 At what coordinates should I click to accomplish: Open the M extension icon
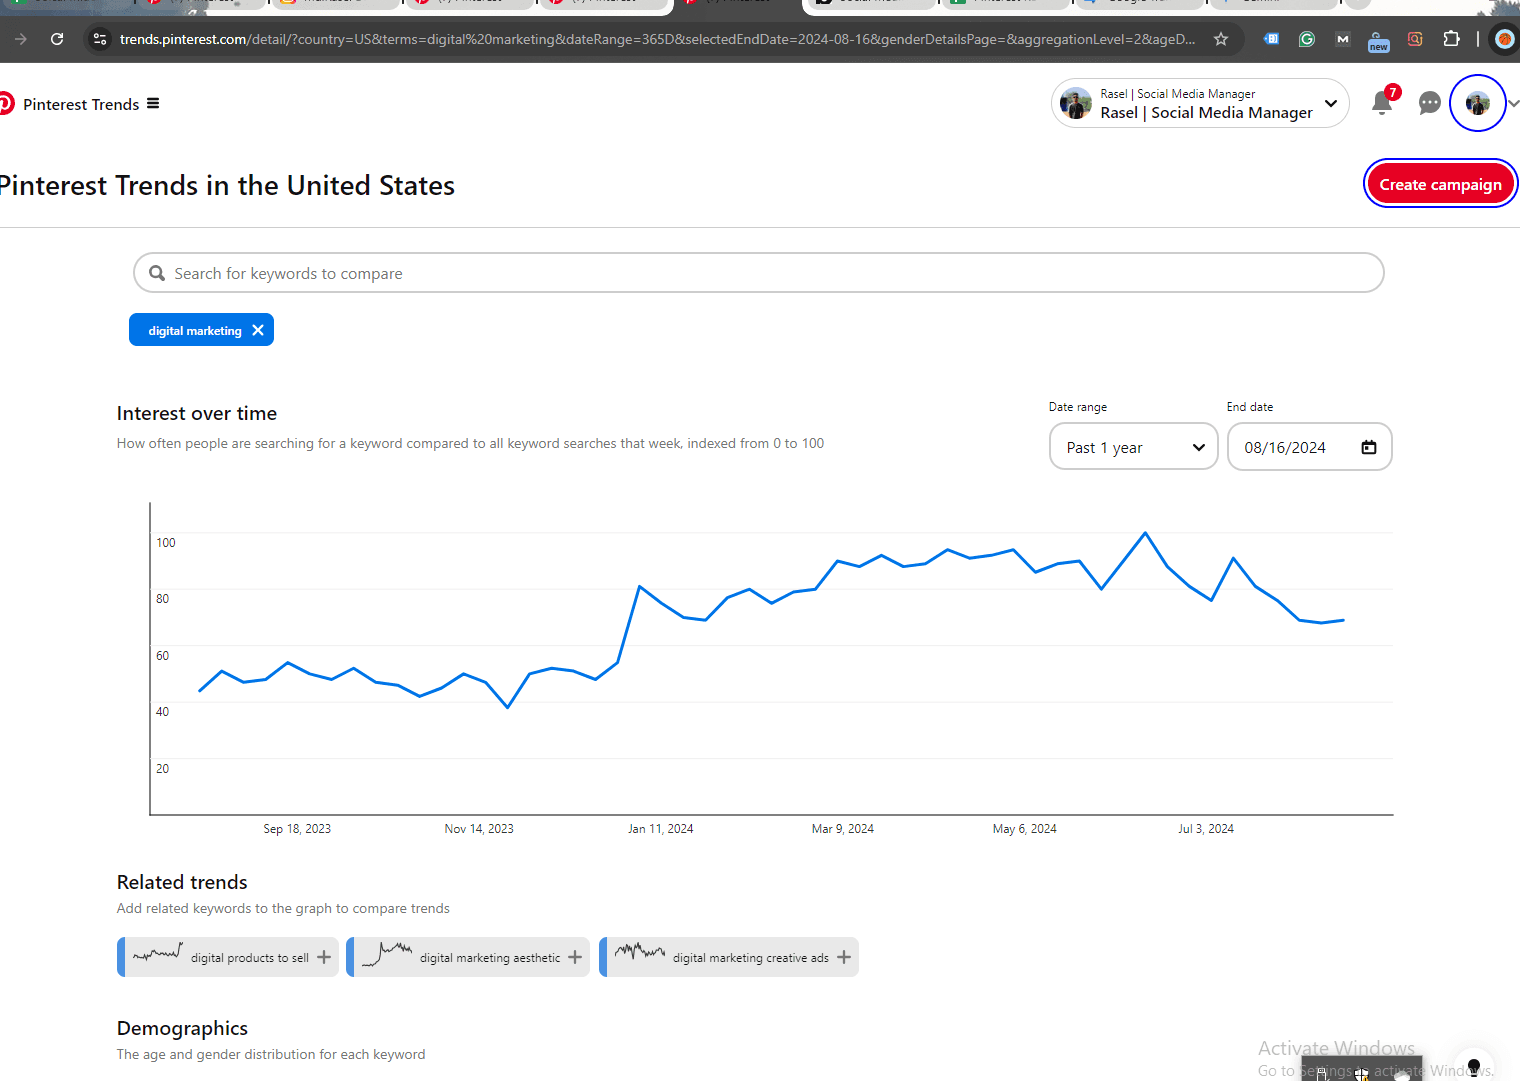tap(1343, 39)
